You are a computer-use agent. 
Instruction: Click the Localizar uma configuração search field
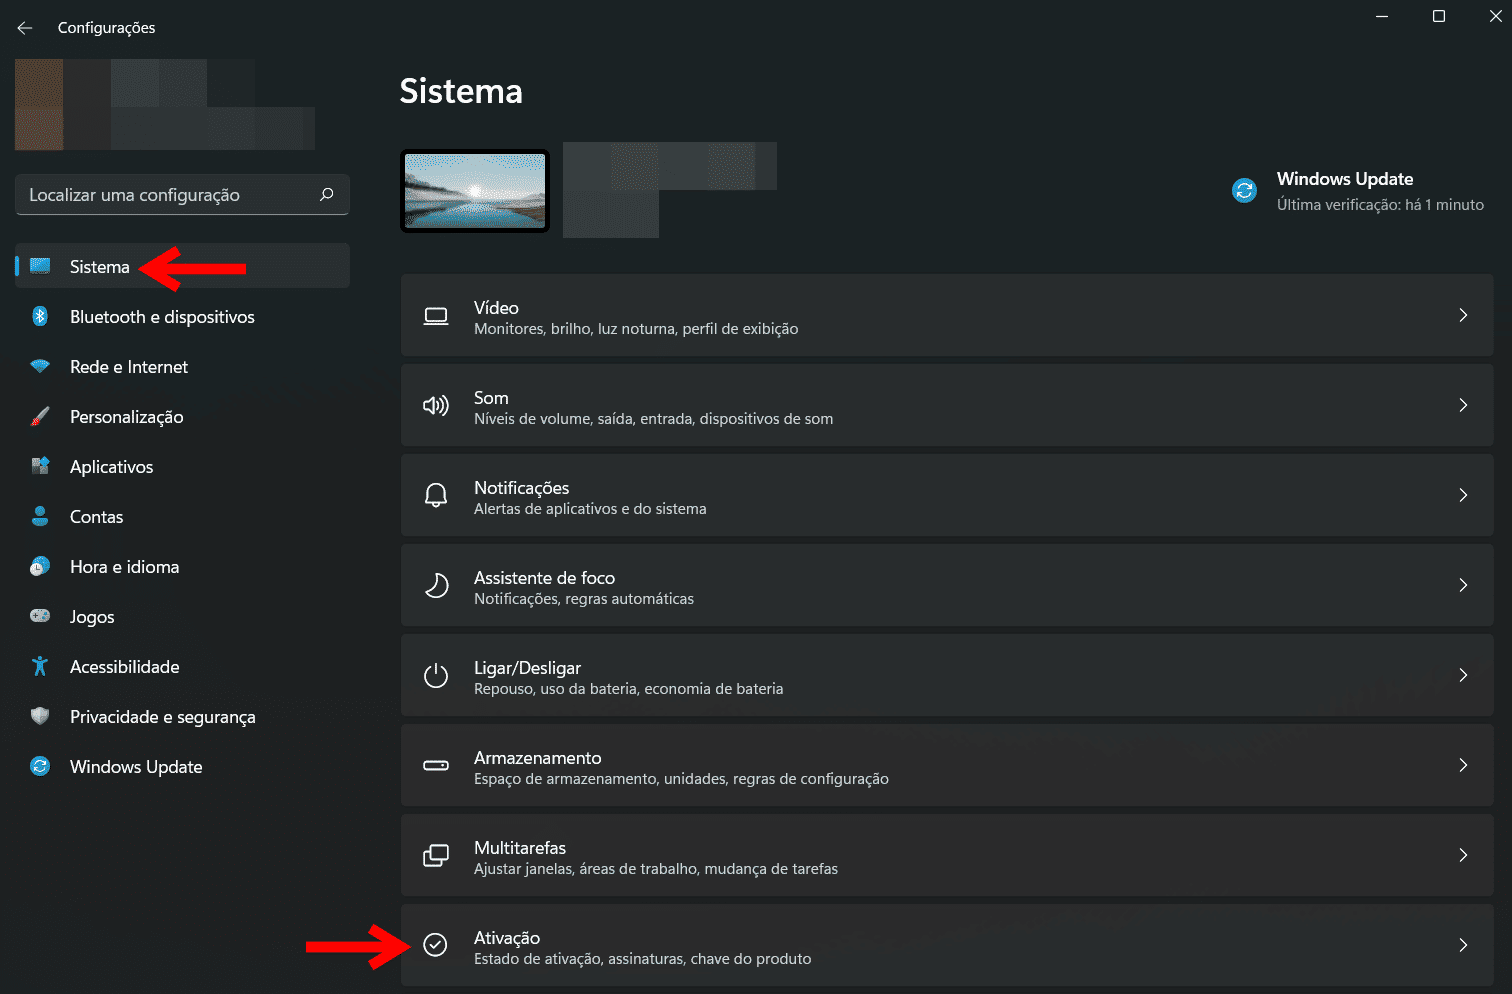click(x=181, y=194)
